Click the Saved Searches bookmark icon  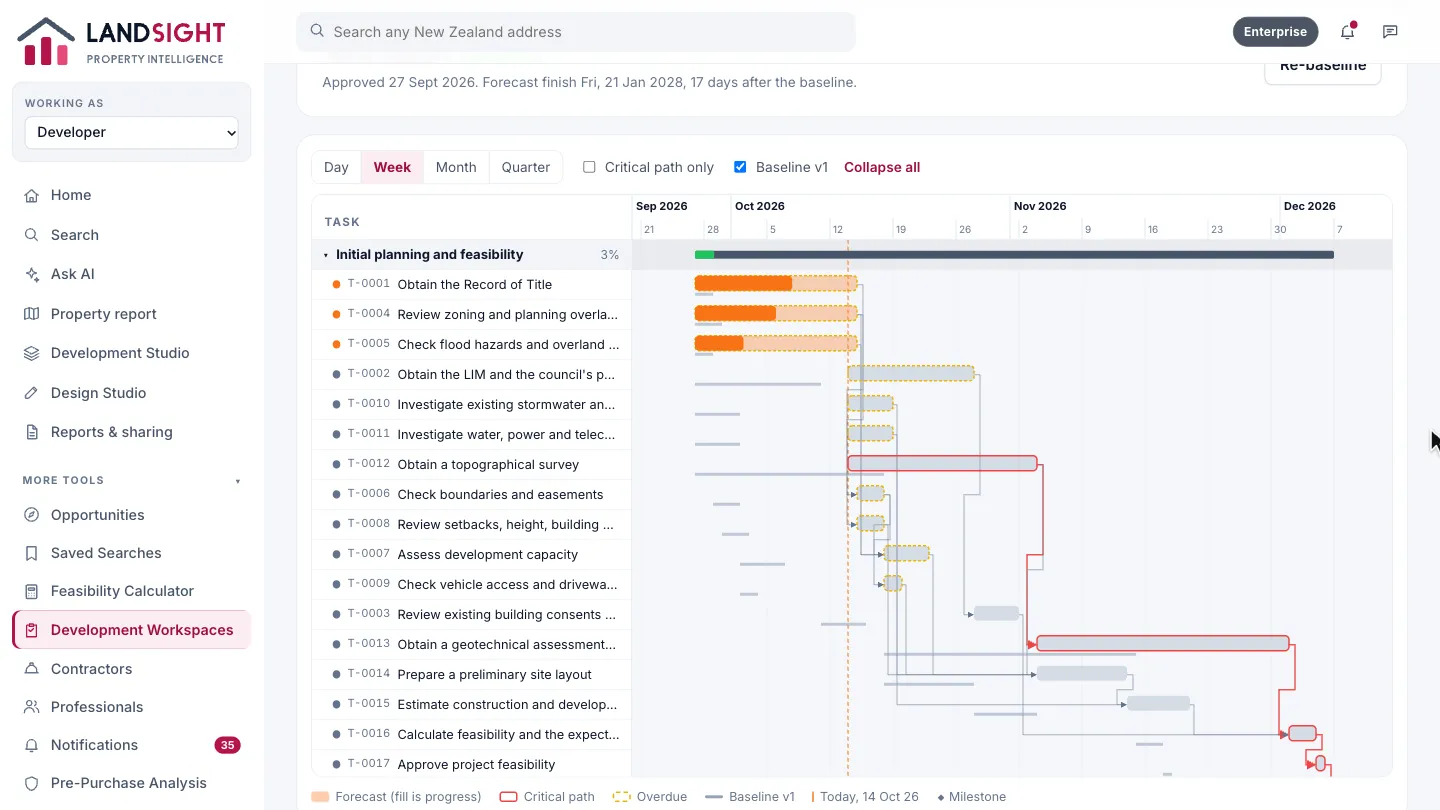pyautogui.click(x=32, y=553)
